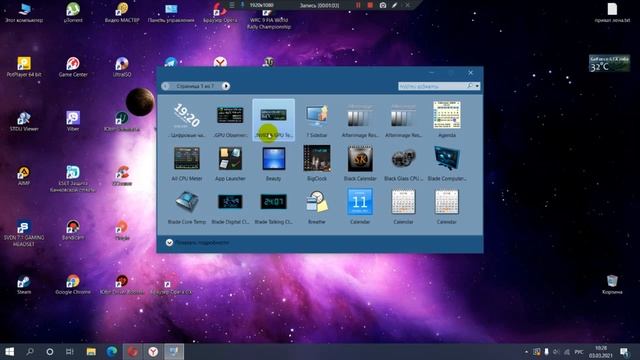Image resolution: width=640 pixels, height=360 pixels.
Task: Select the Steam desktop shortcut
Action: coord(24,284)
